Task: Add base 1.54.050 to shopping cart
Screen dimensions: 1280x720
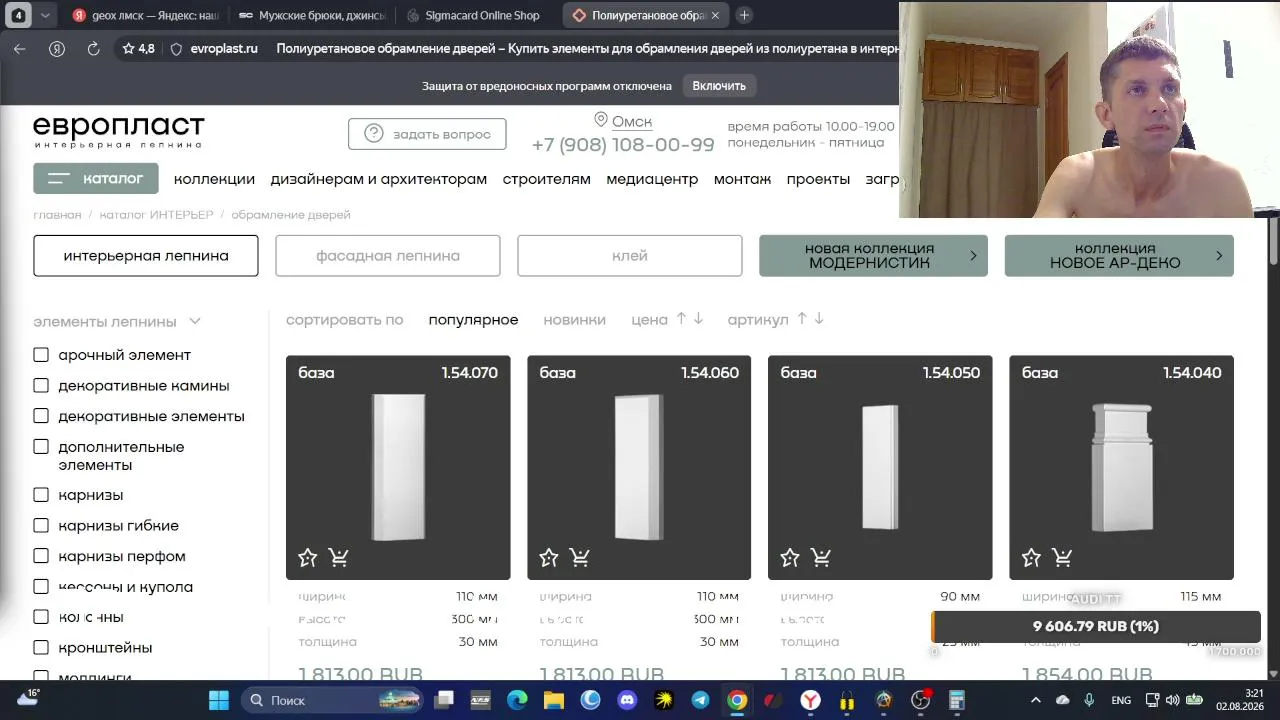Action: click(821, 558)
